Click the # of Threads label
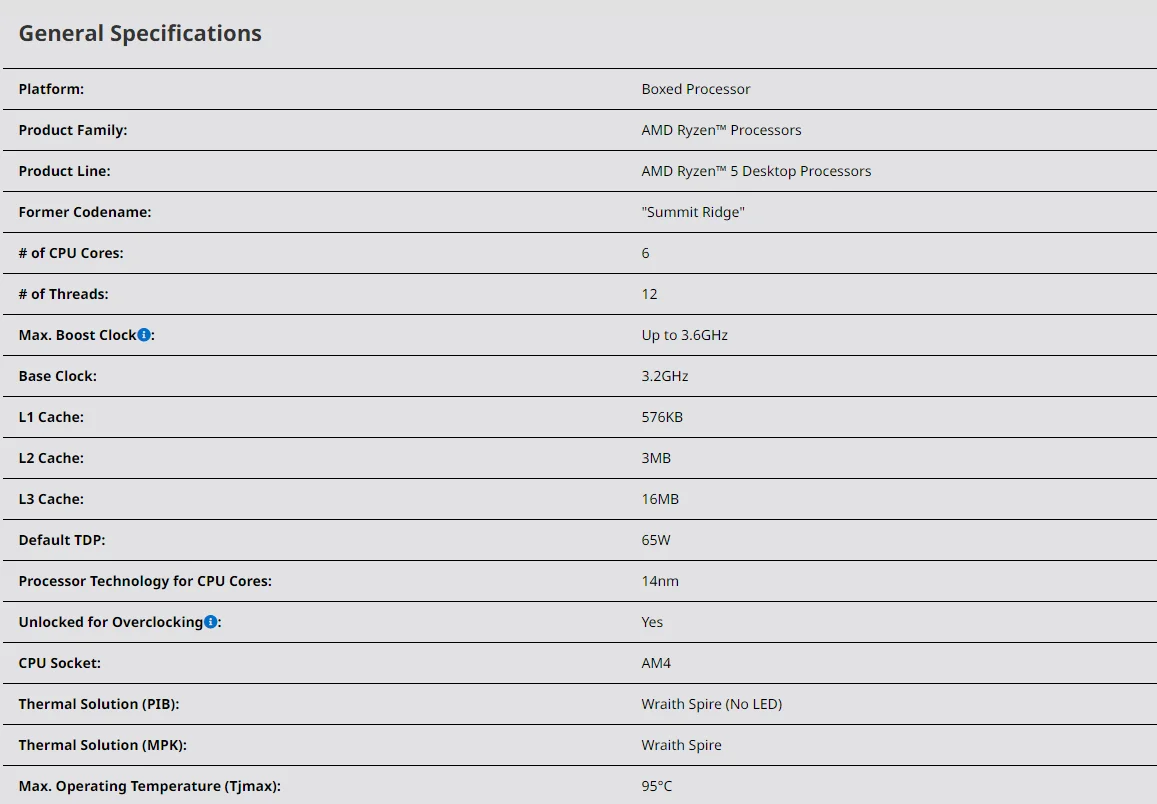 [x=63, y=294]
